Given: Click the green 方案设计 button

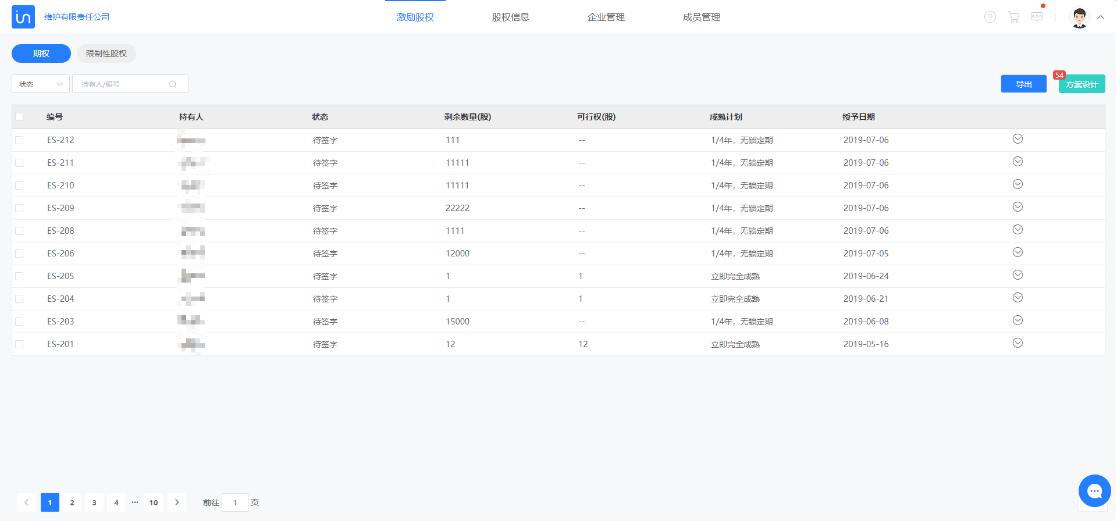Looking at the screenshot, I should [x=1082, y=84].
